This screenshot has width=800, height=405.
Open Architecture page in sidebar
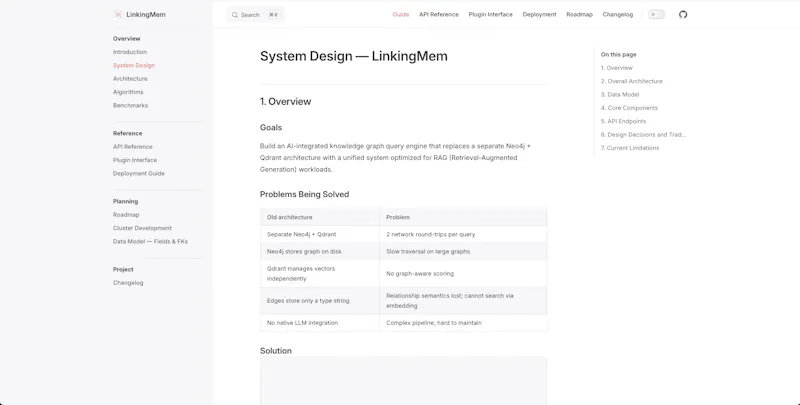(x=130, y=79)
